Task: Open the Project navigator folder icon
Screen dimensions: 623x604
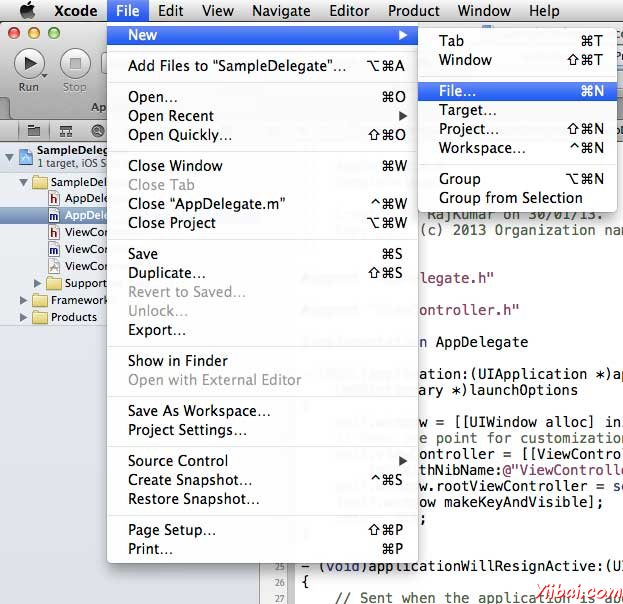Action: click(x=34, y=131)
